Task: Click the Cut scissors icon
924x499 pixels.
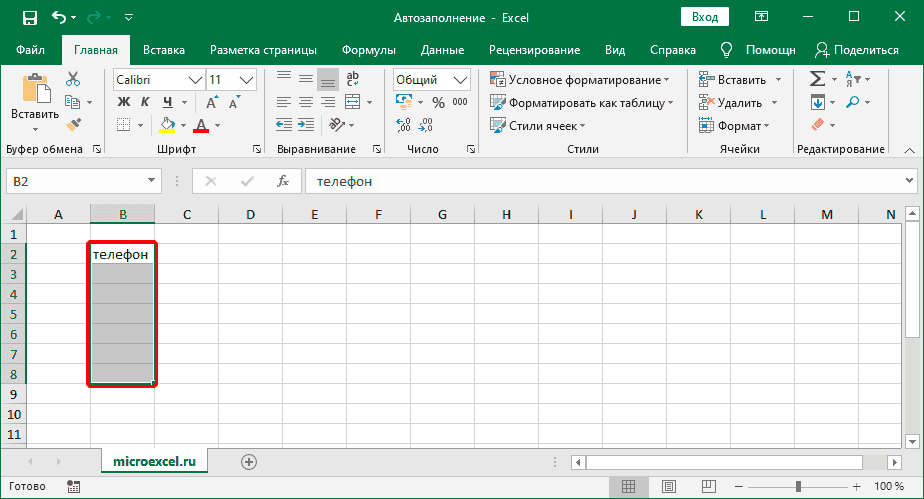Action: [73, 80]
